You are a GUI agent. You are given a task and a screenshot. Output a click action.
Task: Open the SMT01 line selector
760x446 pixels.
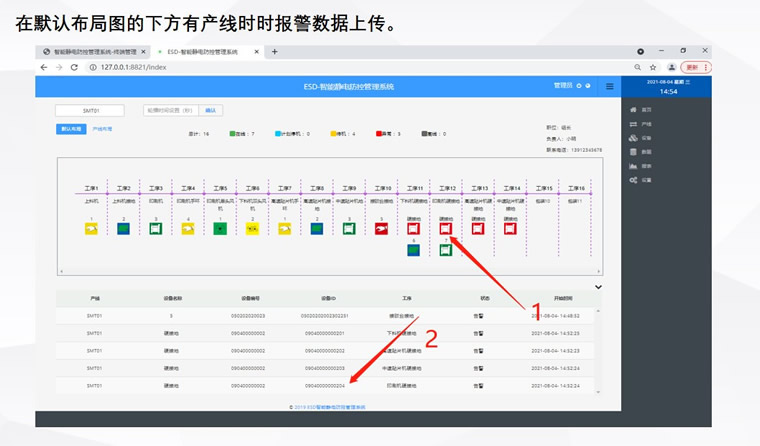[x=90, y=111]
